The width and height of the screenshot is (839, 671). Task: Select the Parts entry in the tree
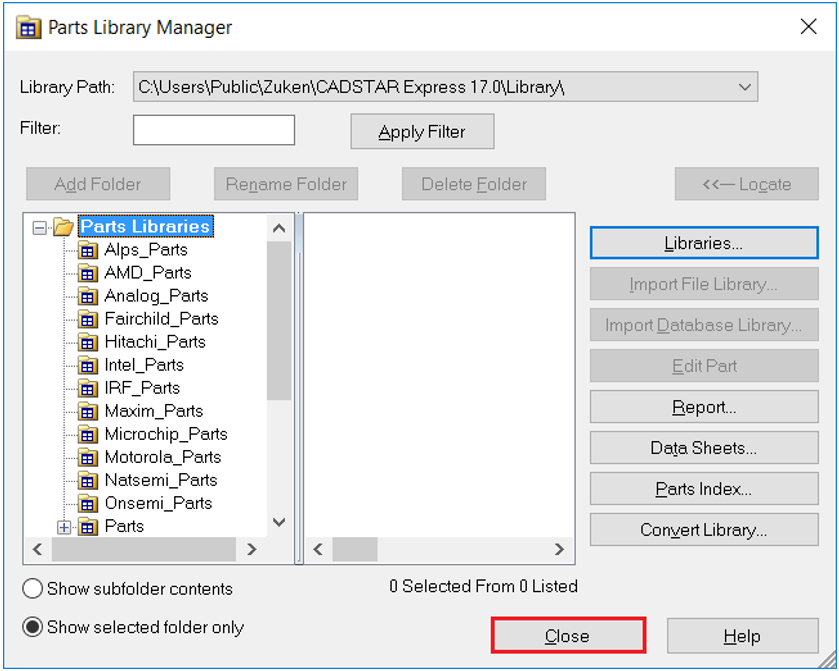125,527
